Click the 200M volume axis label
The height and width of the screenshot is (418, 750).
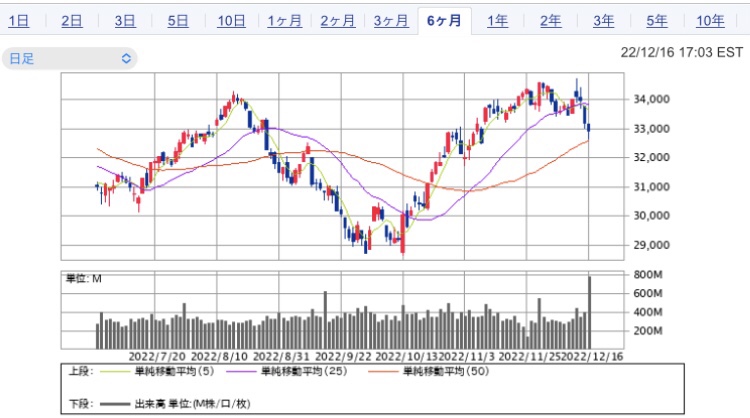pyautogui.click(x=648, y=331)
